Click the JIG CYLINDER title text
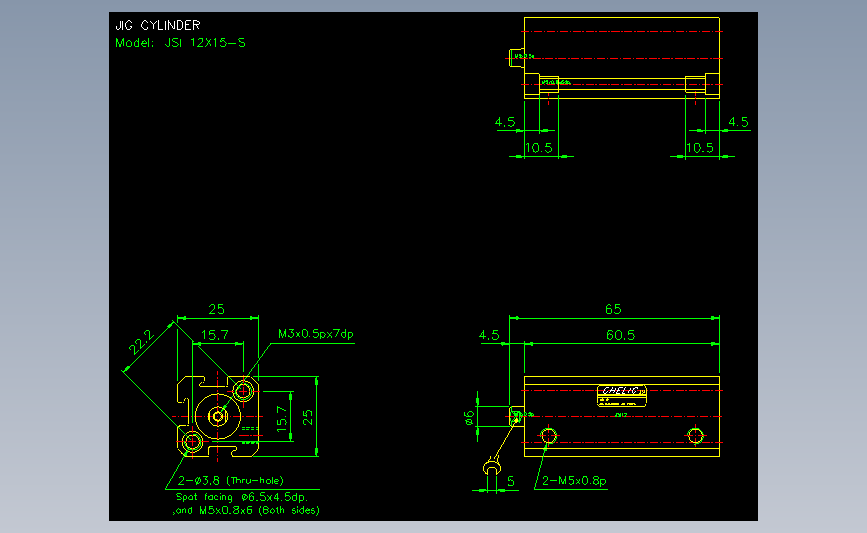This screenshot has height=533, width=867. [158, 25]
